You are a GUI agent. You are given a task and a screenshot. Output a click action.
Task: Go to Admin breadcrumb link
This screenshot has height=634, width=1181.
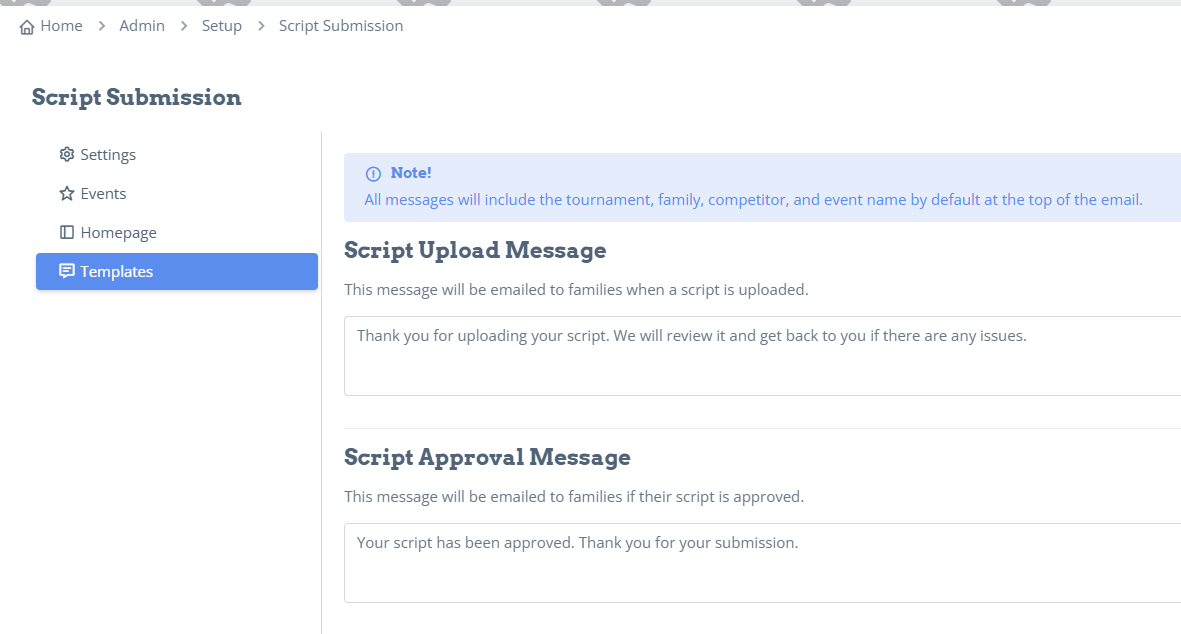tap(142, 26)
